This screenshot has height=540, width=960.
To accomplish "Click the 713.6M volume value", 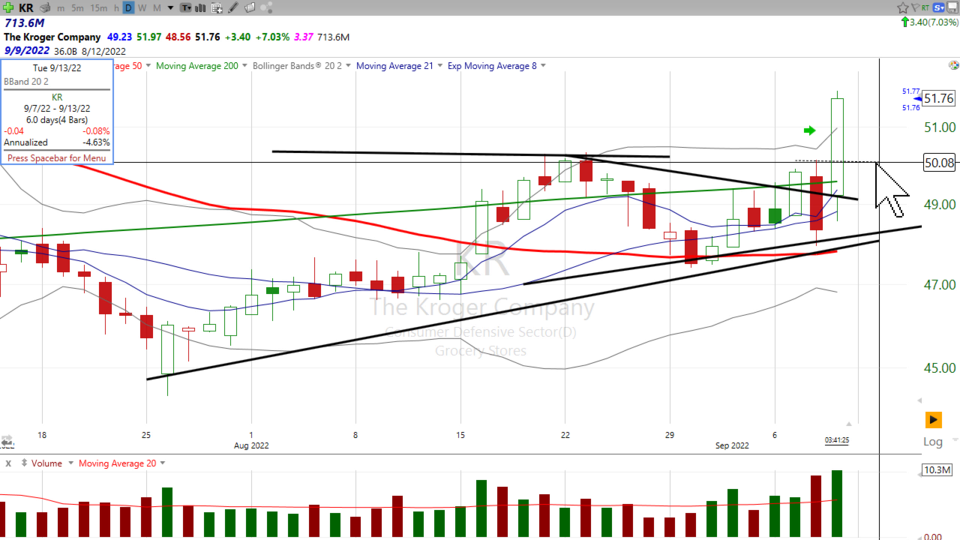I will click(x=24, y=23).
